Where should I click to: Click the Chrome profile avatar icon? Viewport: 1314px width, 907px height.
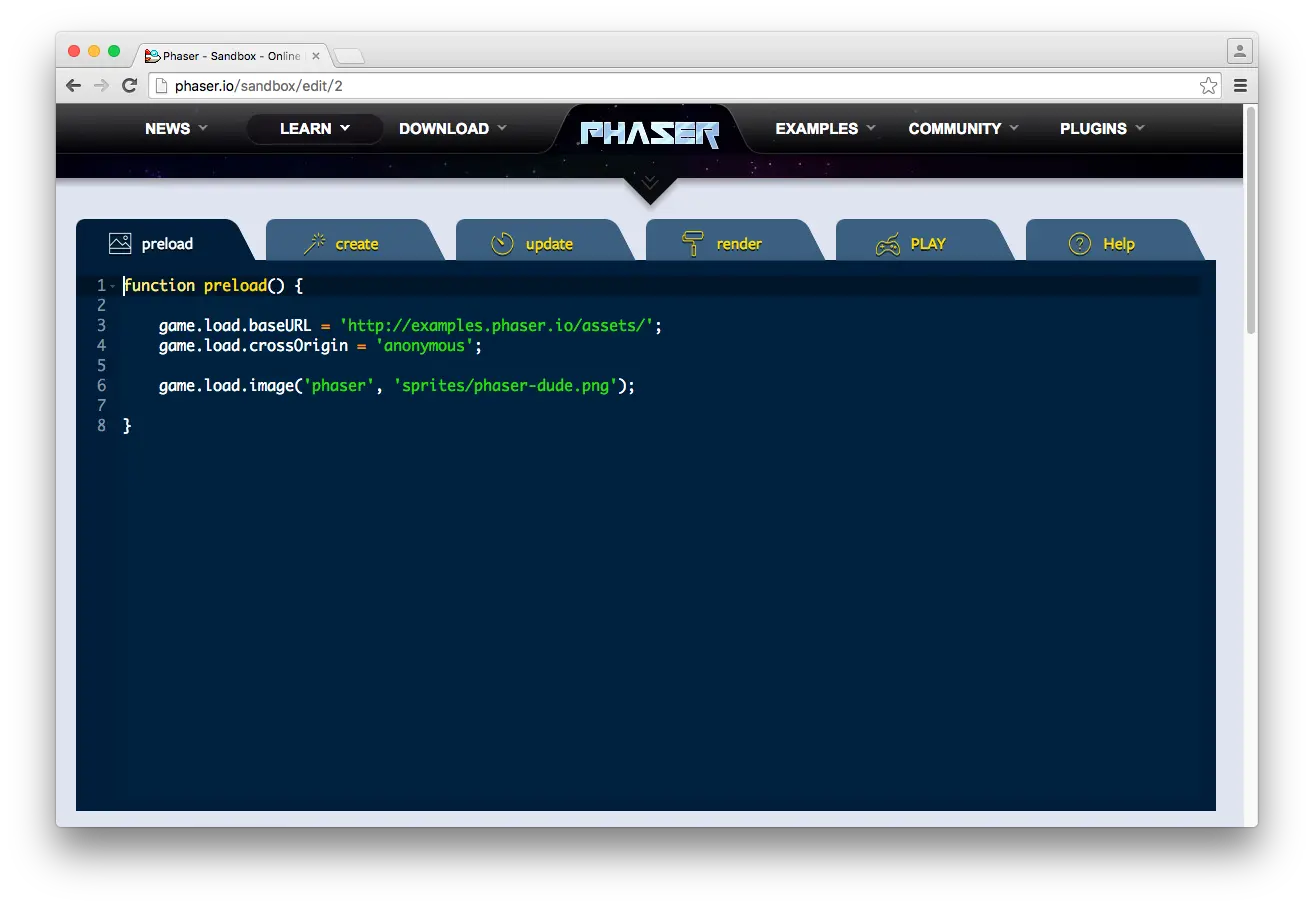[1240, 51]
